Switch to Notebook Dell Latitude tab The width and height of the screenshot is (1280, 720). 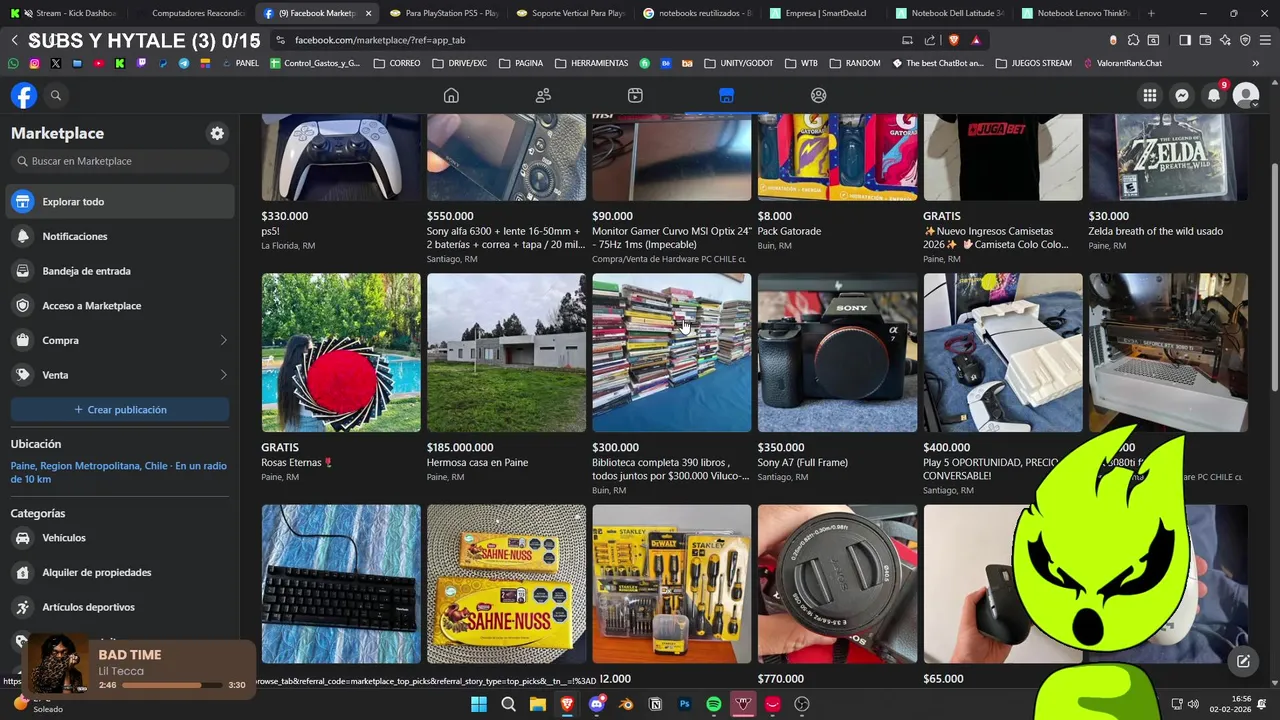coord(950,13)
